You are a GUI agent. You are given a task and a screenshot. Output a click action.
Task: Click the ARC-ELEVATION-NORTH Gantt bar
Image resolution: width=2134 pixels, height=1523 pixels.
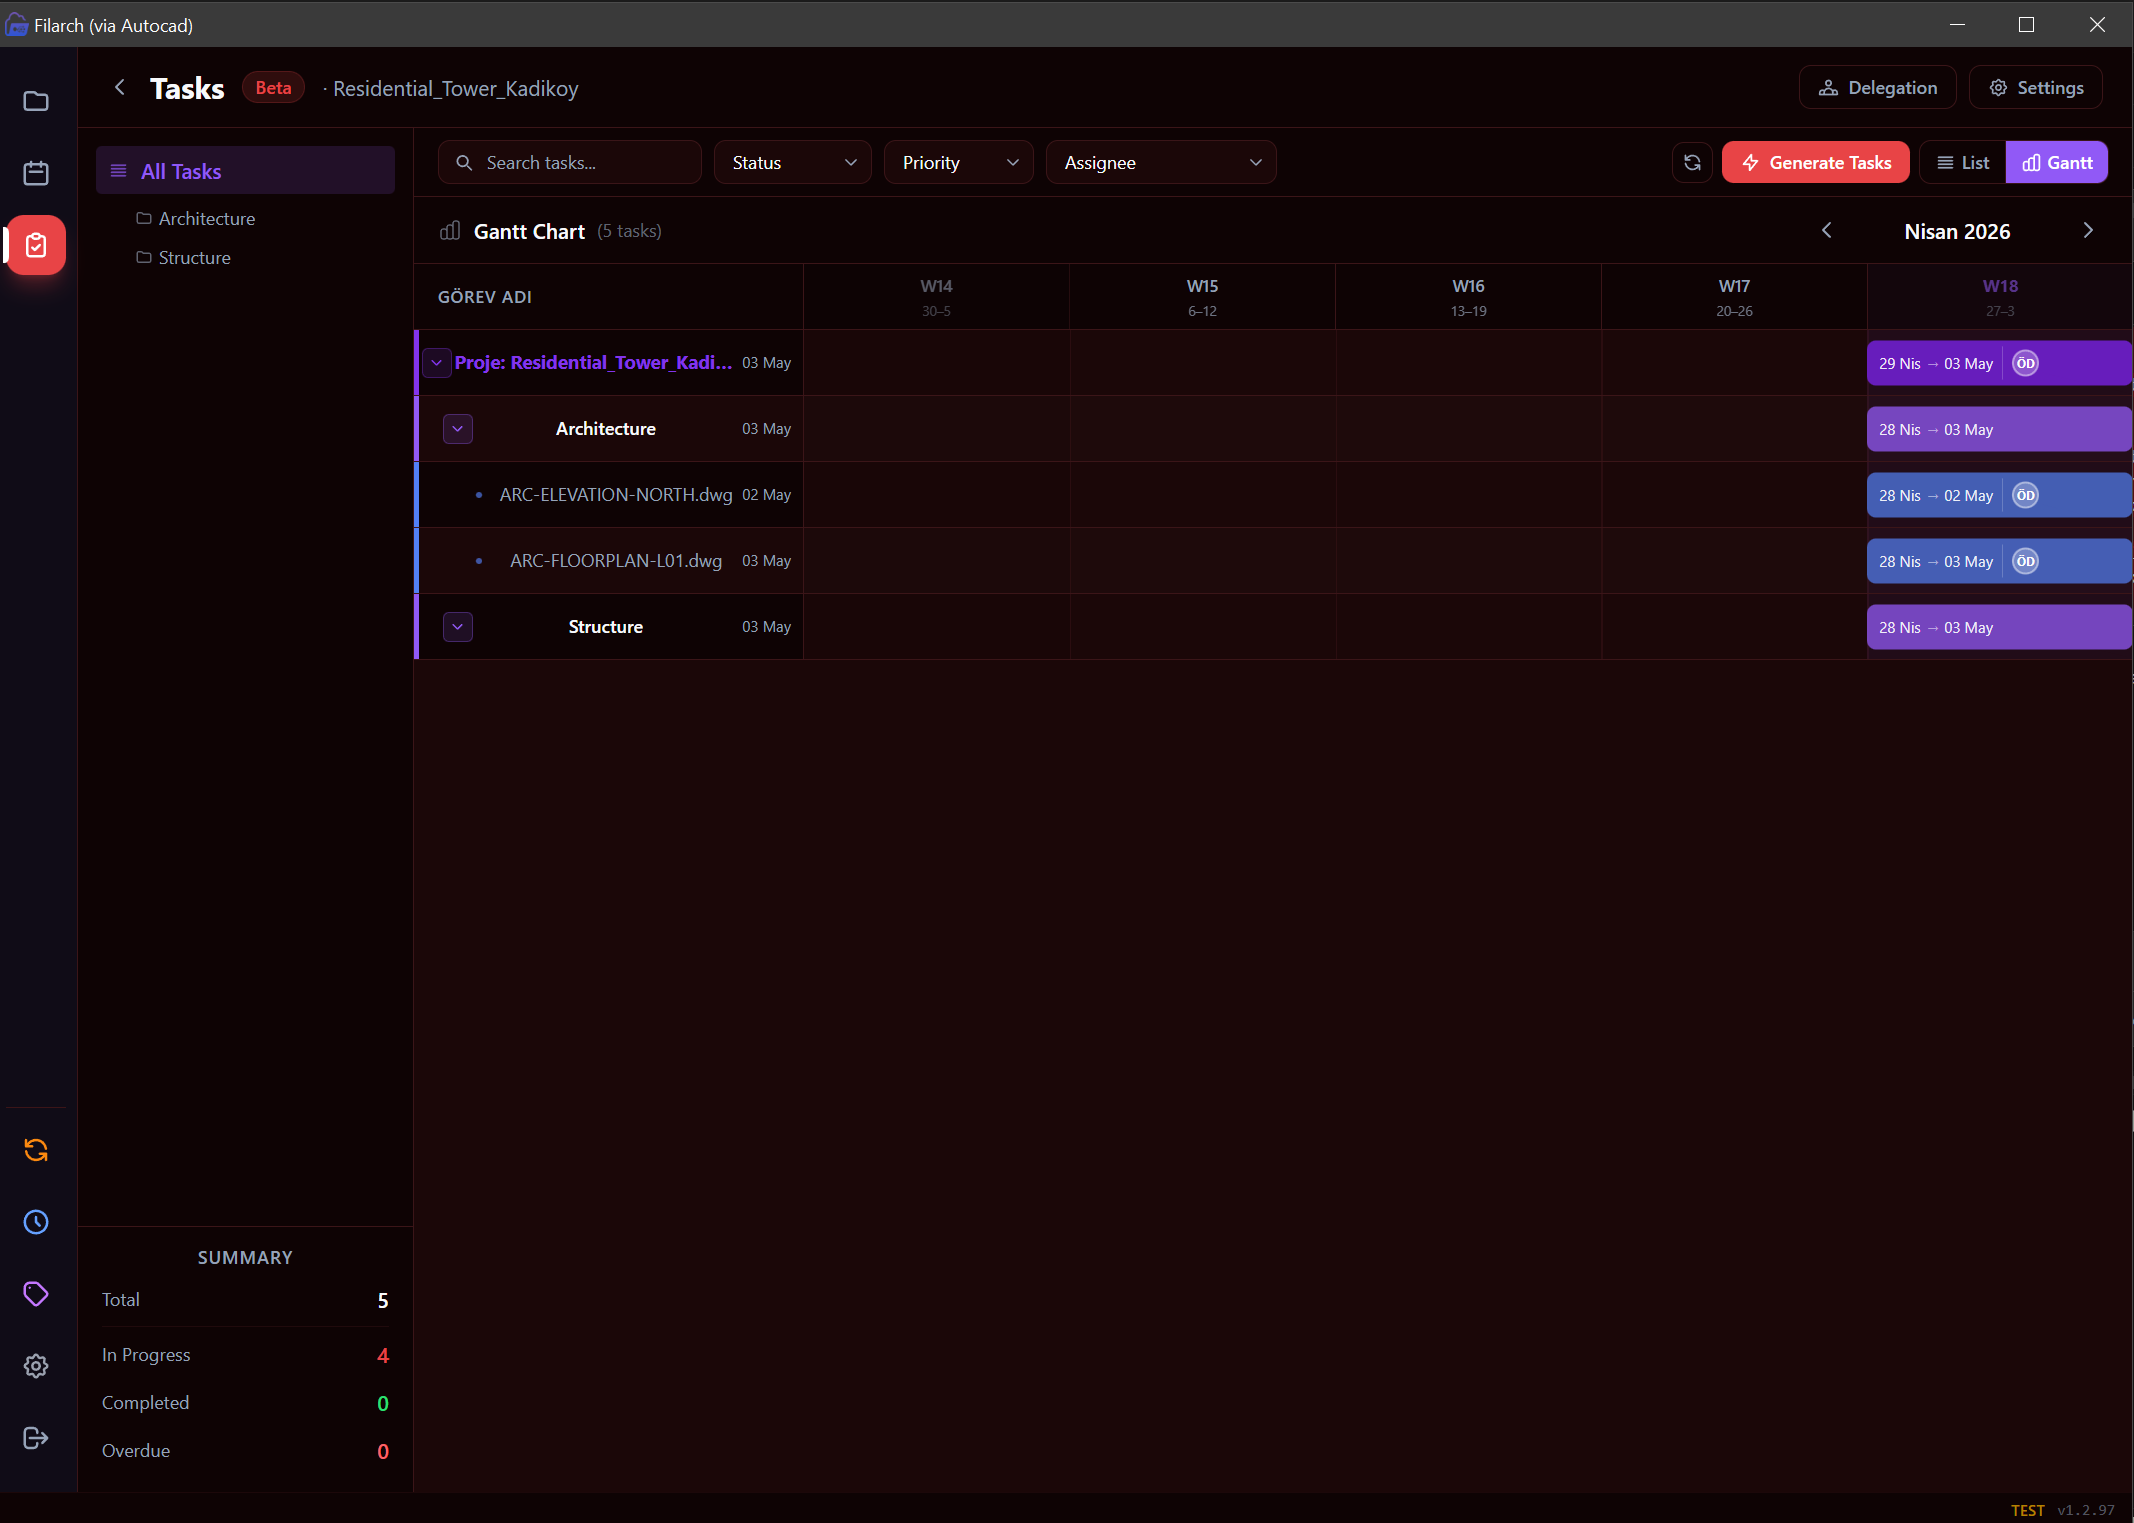pos(1999,495)
